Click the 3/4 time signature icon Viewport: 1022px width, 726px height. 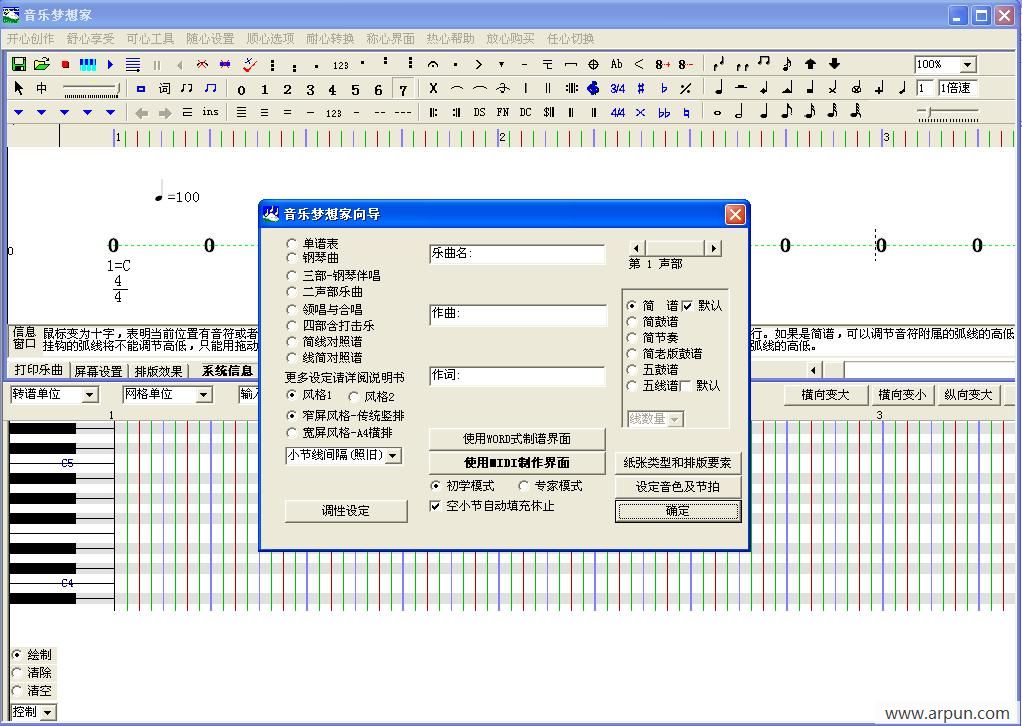618,88
